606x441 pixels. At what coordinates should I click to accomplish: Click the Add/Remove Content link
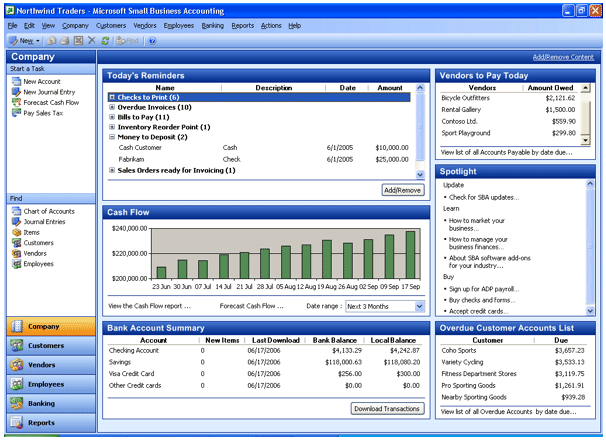pos(564,57)
